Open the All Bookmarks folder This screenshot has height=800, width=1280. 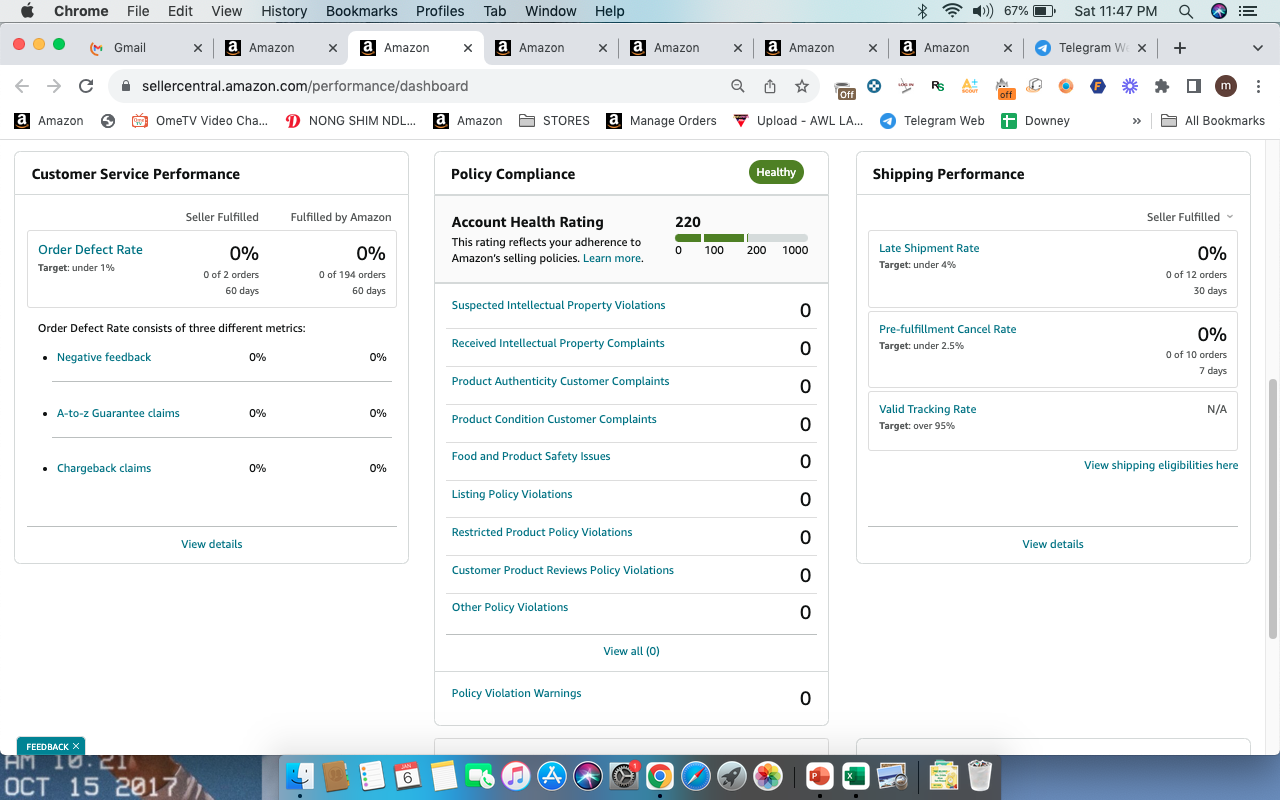(1213, 120)
